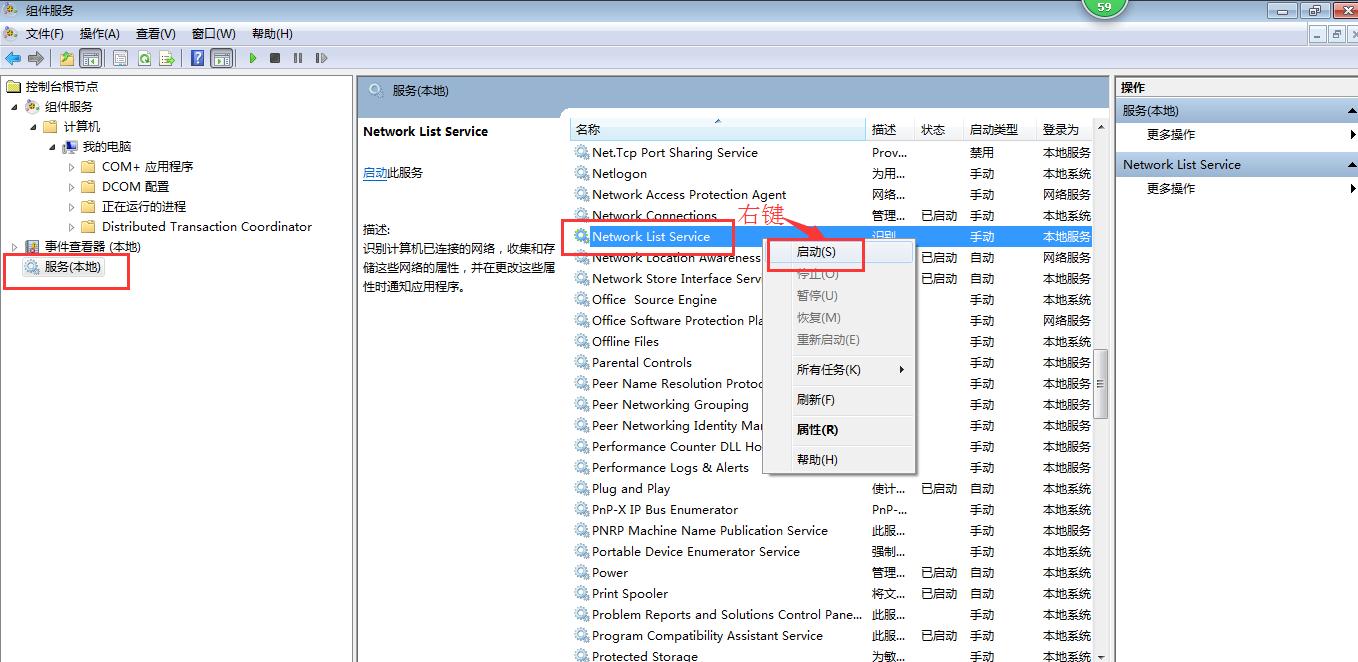Click the green Start Service toolbar icon

[x=252, y=57]
